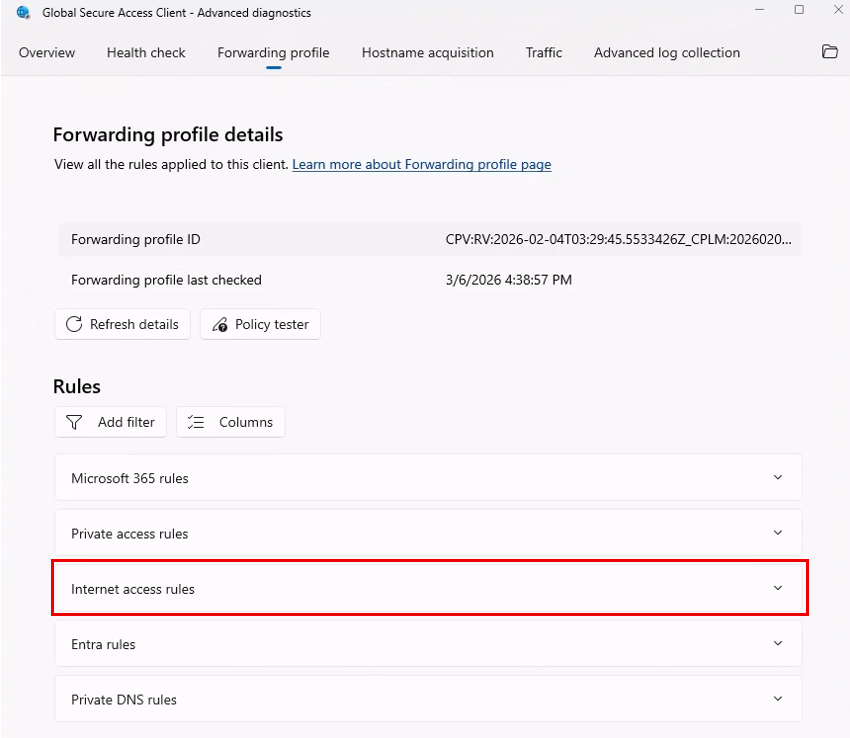The width and height of the screenshot is (850, 738).
Task: Minimize the Advanced diagnostics window
Action: point(759,10)
